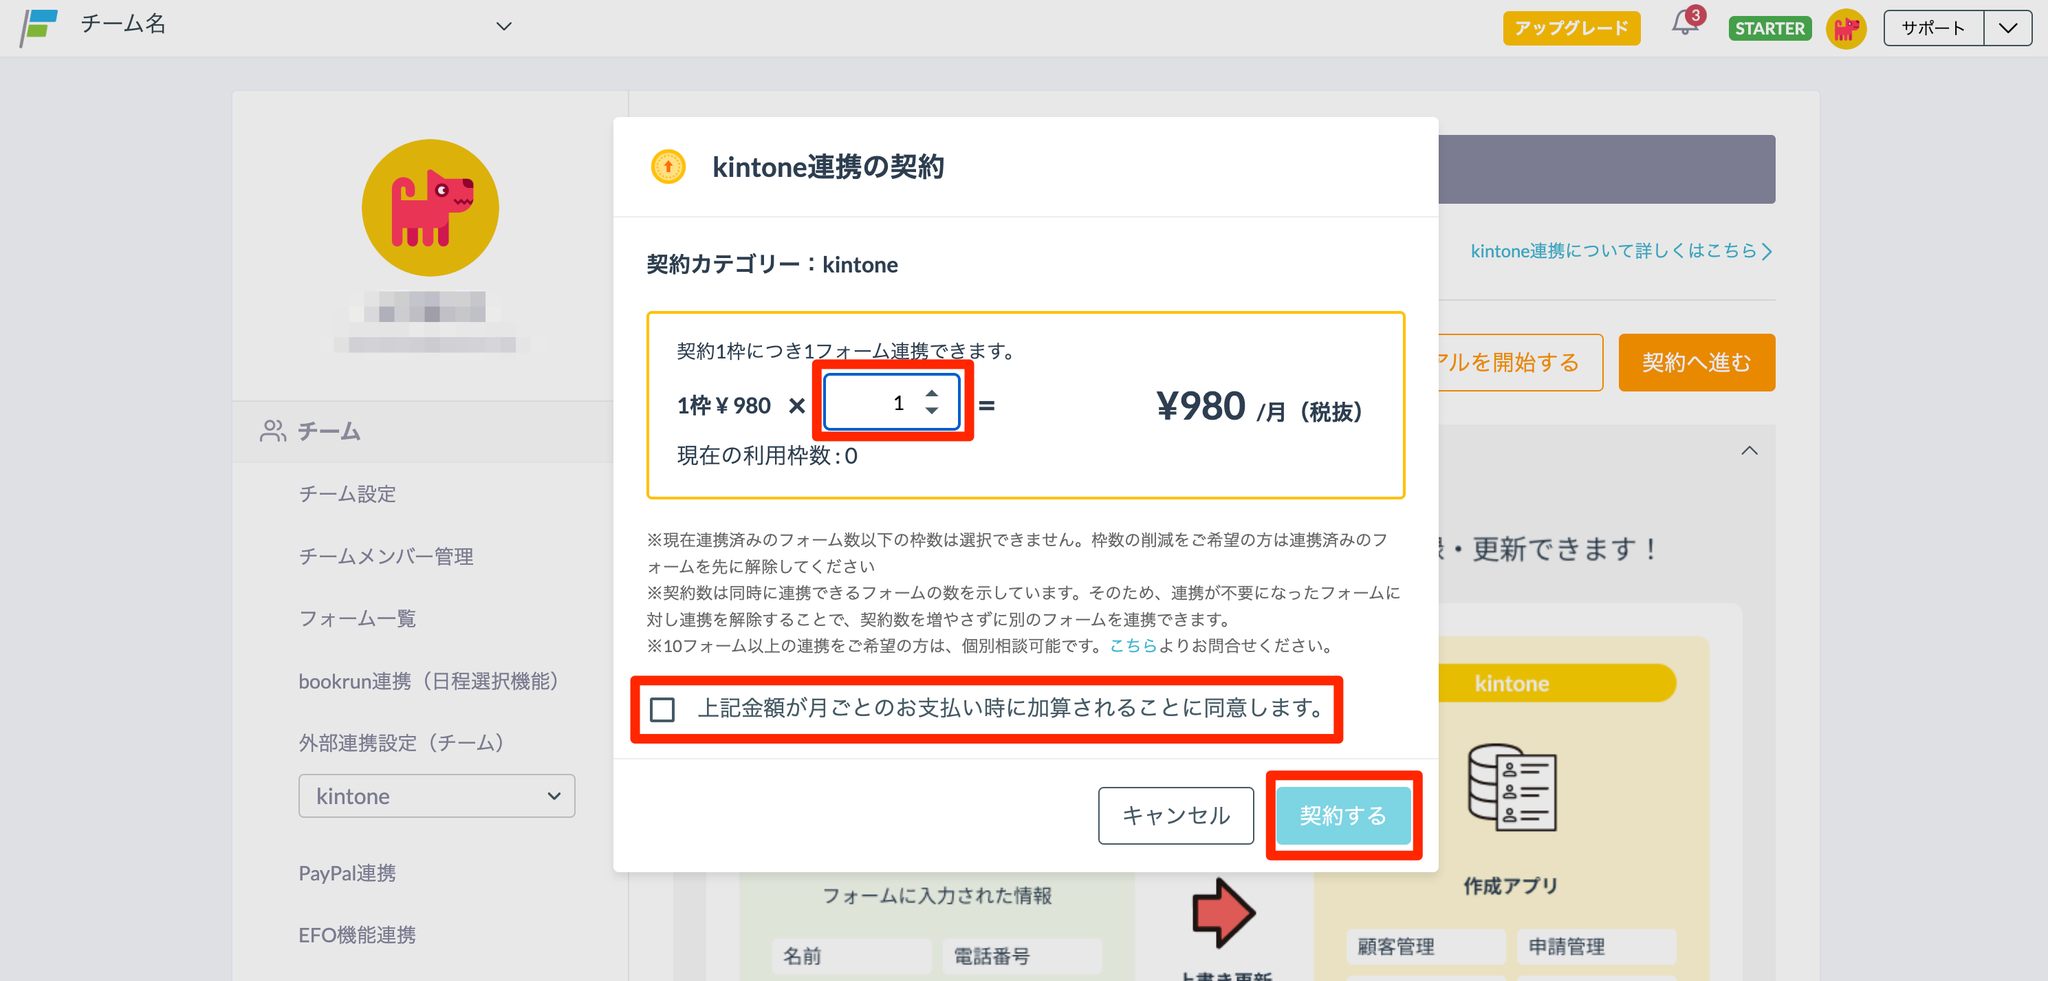Select PayPal連携 in the sidebar
The height and width of the screenshot is (981, 2048).
(x=347, y=873)
